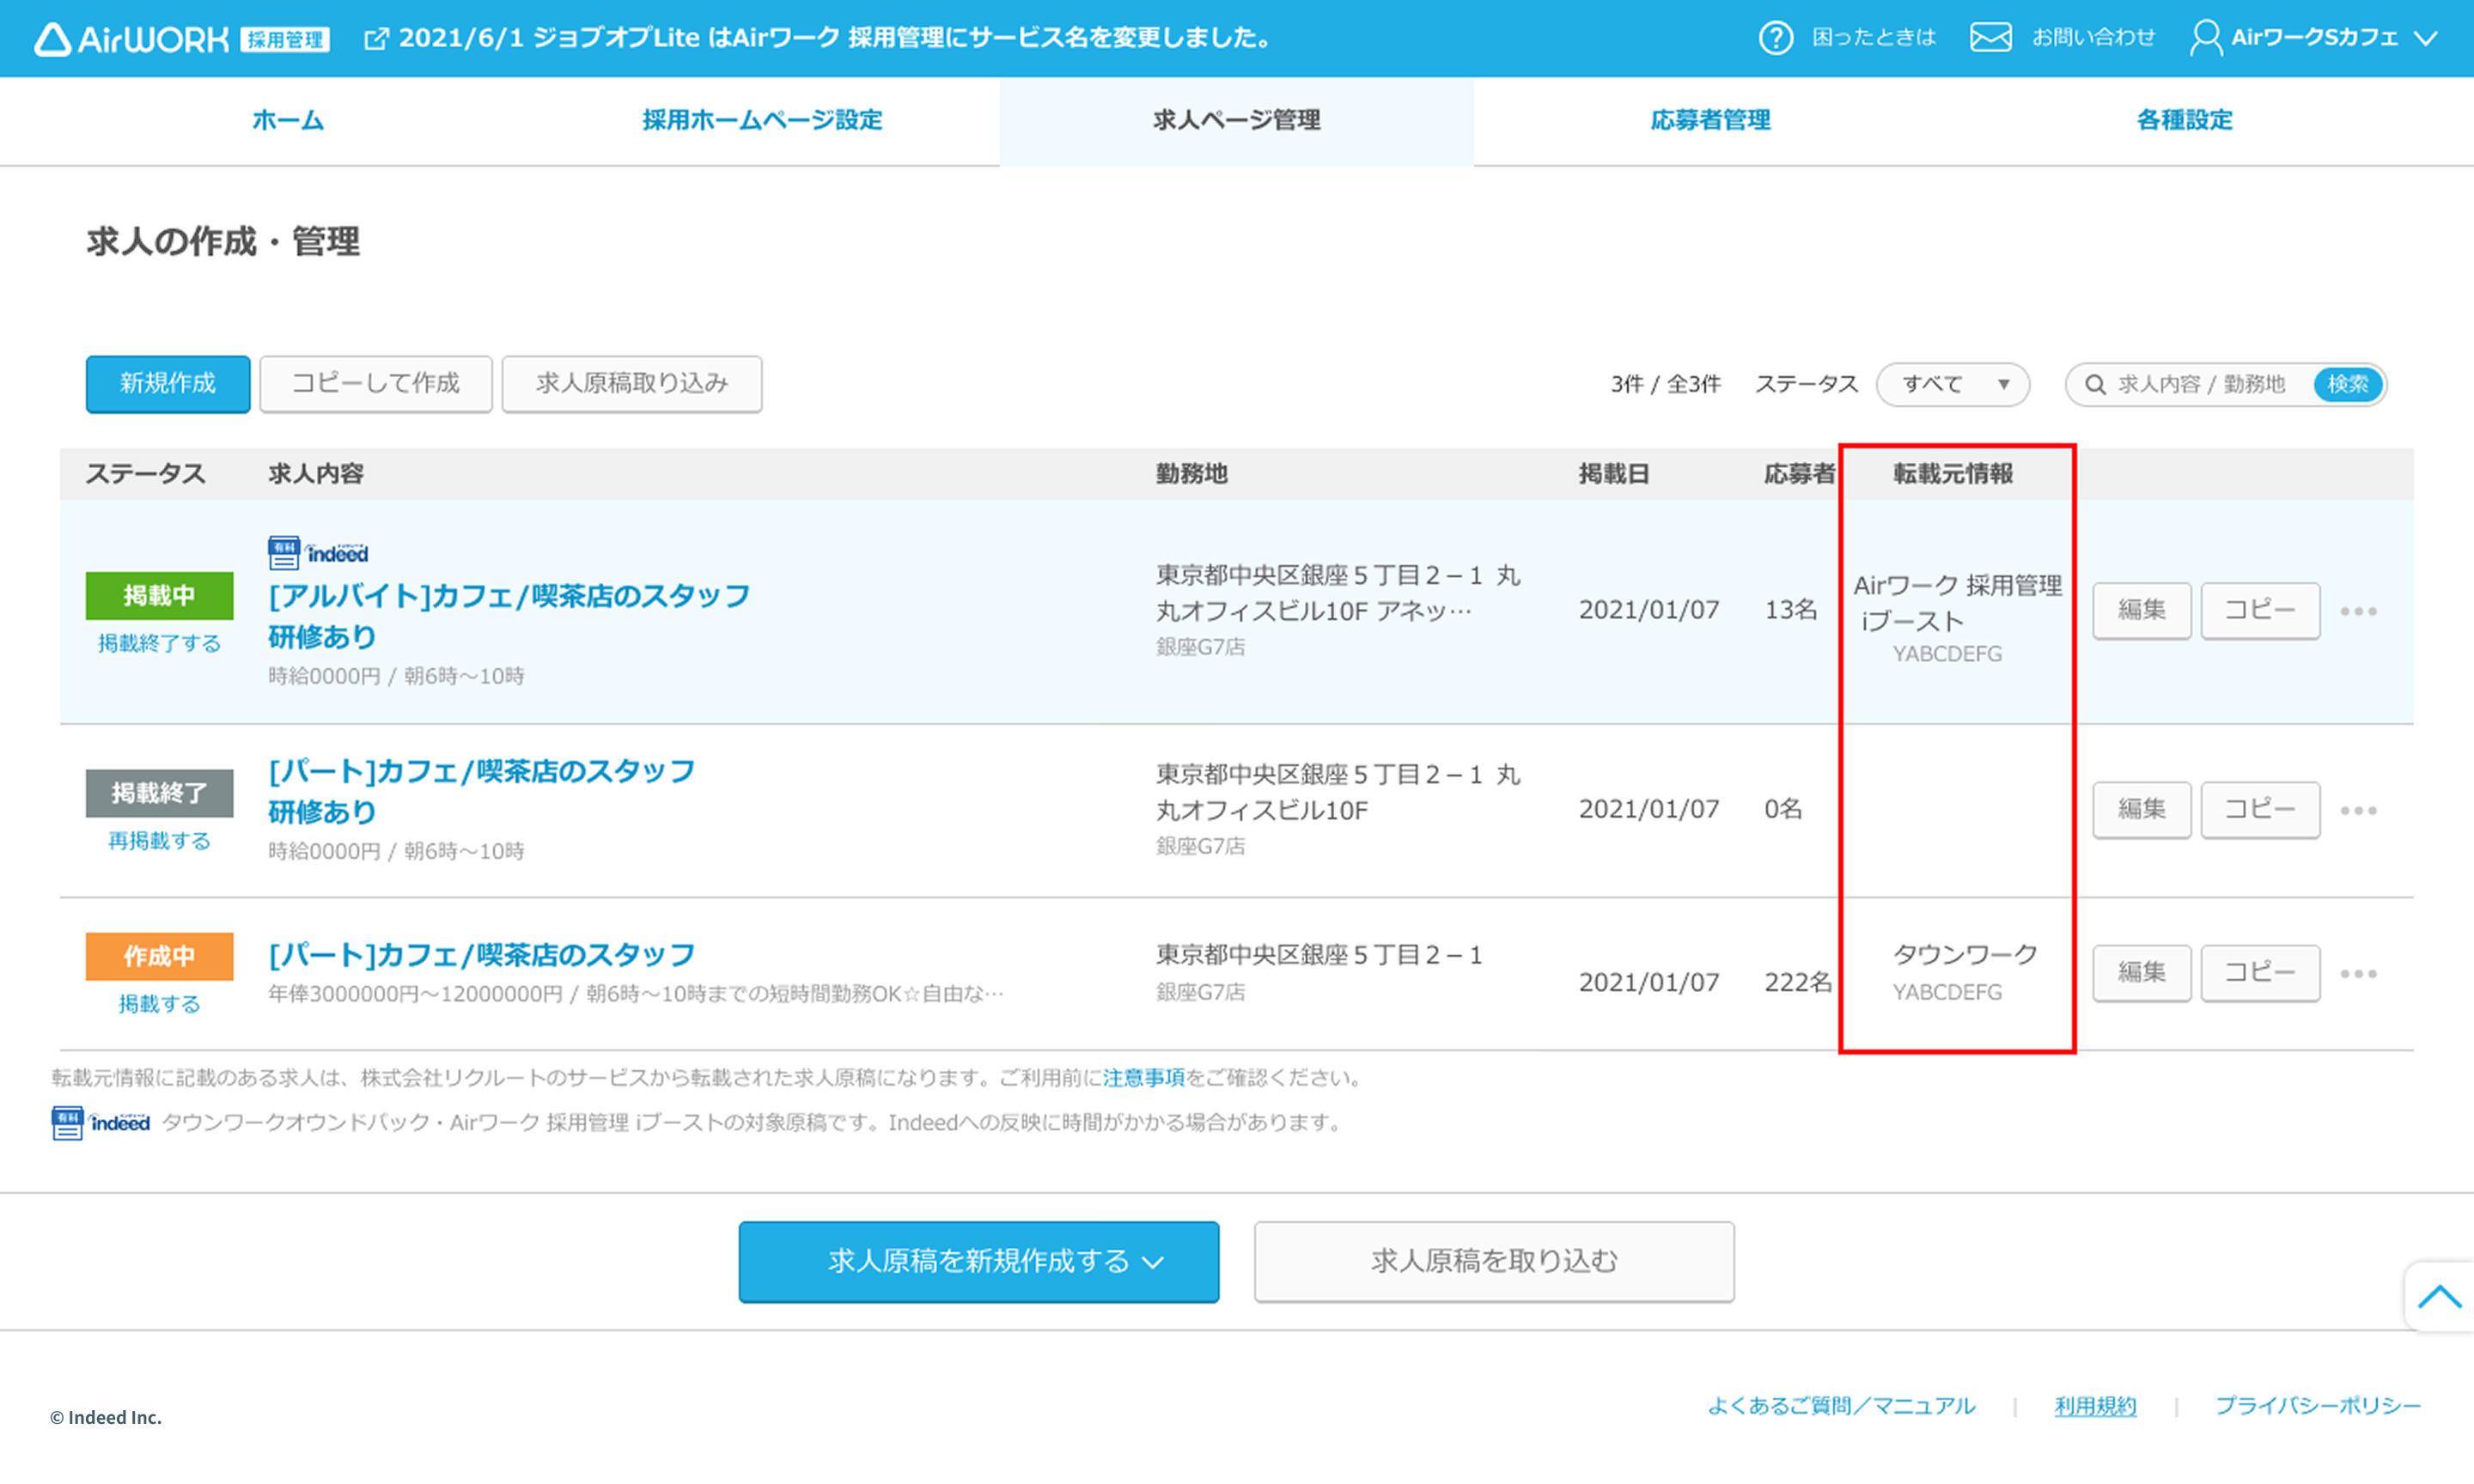Click コピー for the 掲載終了 job row

[x=2260, y=809]
